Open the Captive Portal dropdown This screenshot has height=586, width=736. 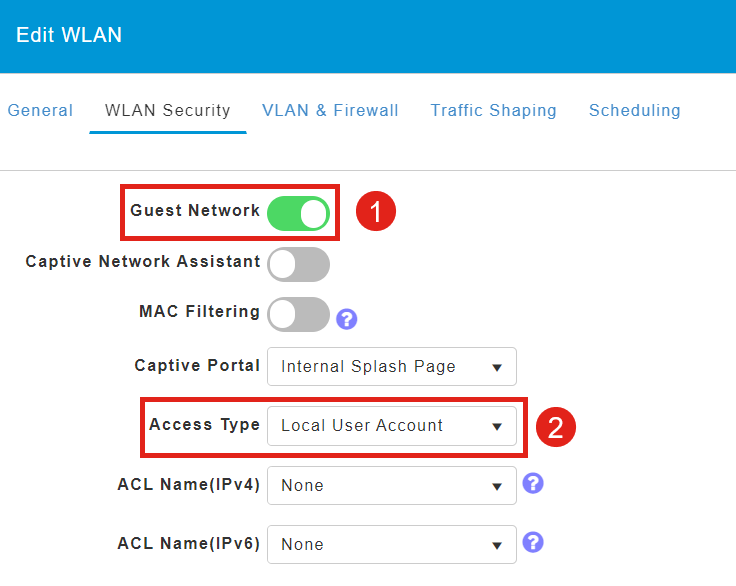pyautogui.click(x=392, y=367)
